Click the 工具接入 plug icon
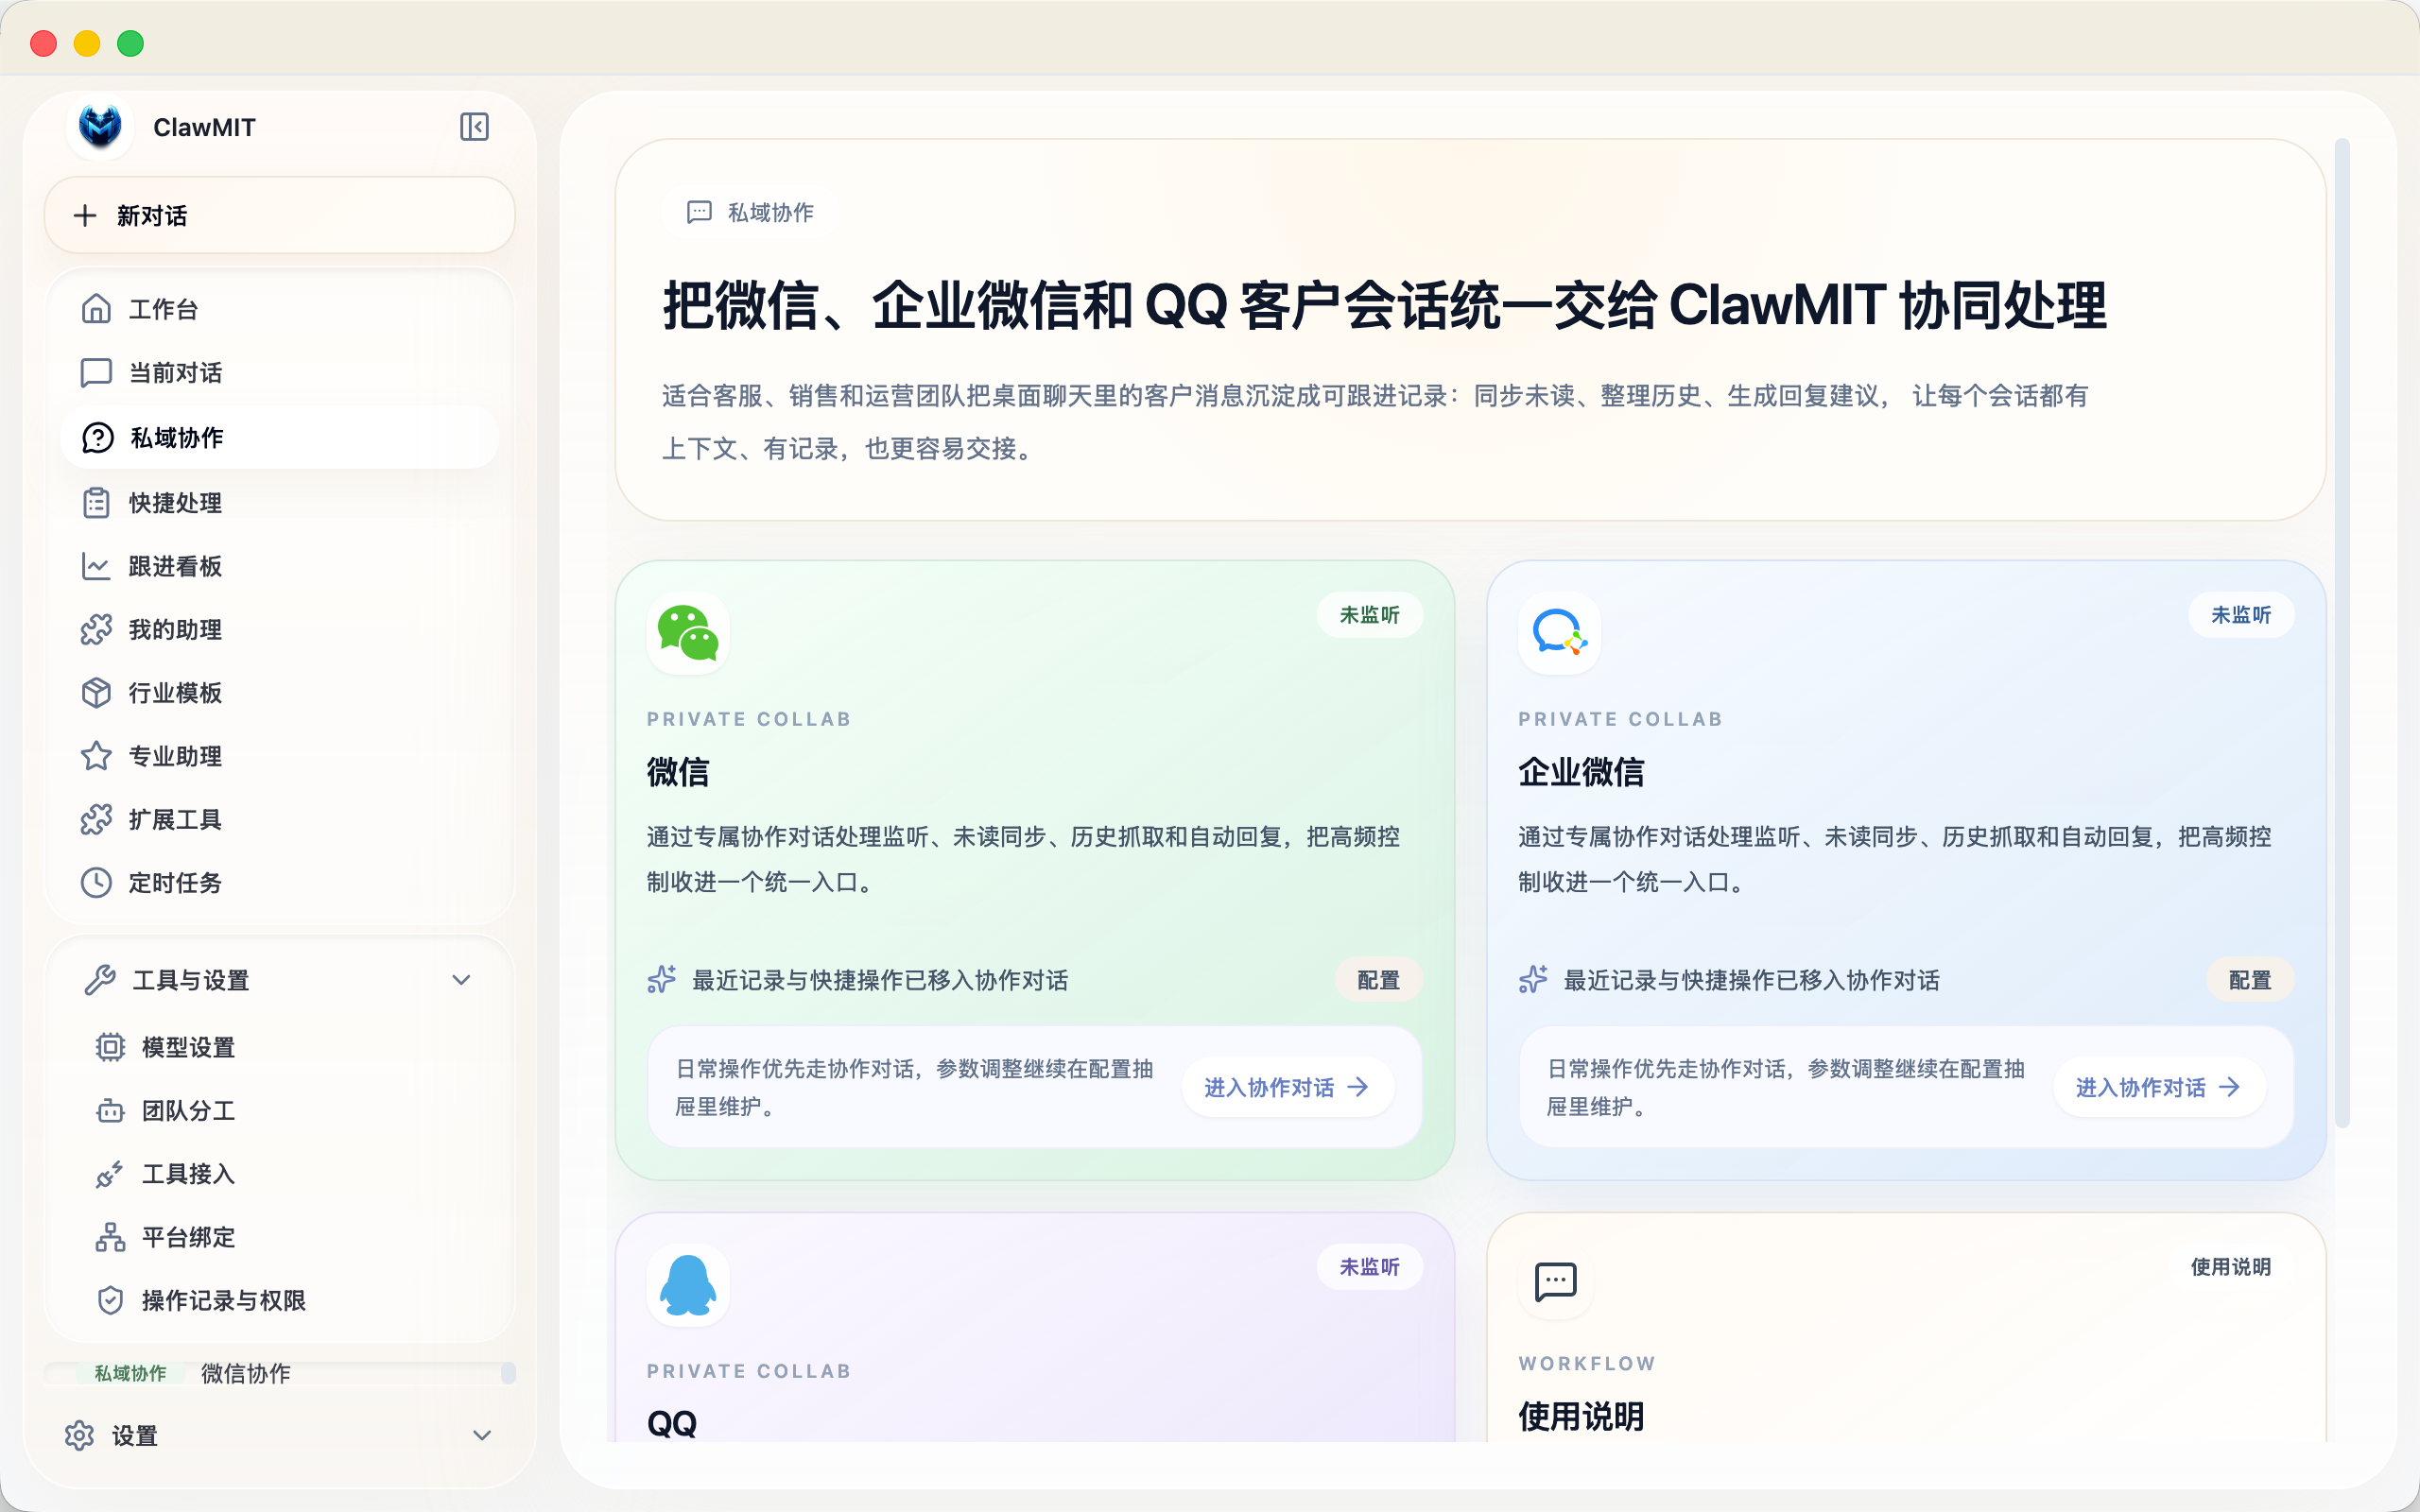This screenshot has width=2420, height=1512. click(x=110, y=1174)
